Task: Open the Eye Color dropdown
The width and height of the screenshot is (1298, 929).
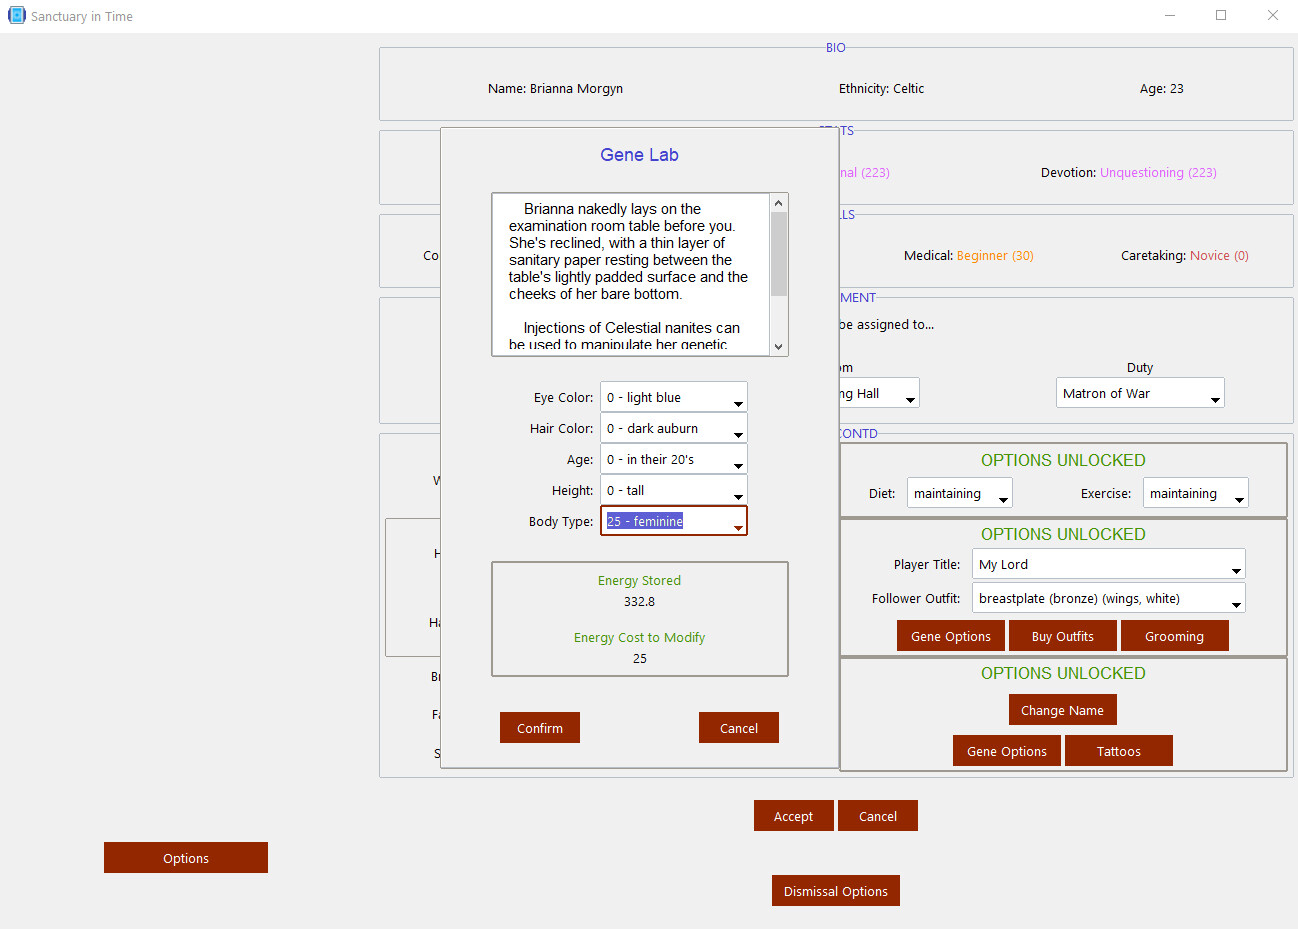Action: point(673,398)
